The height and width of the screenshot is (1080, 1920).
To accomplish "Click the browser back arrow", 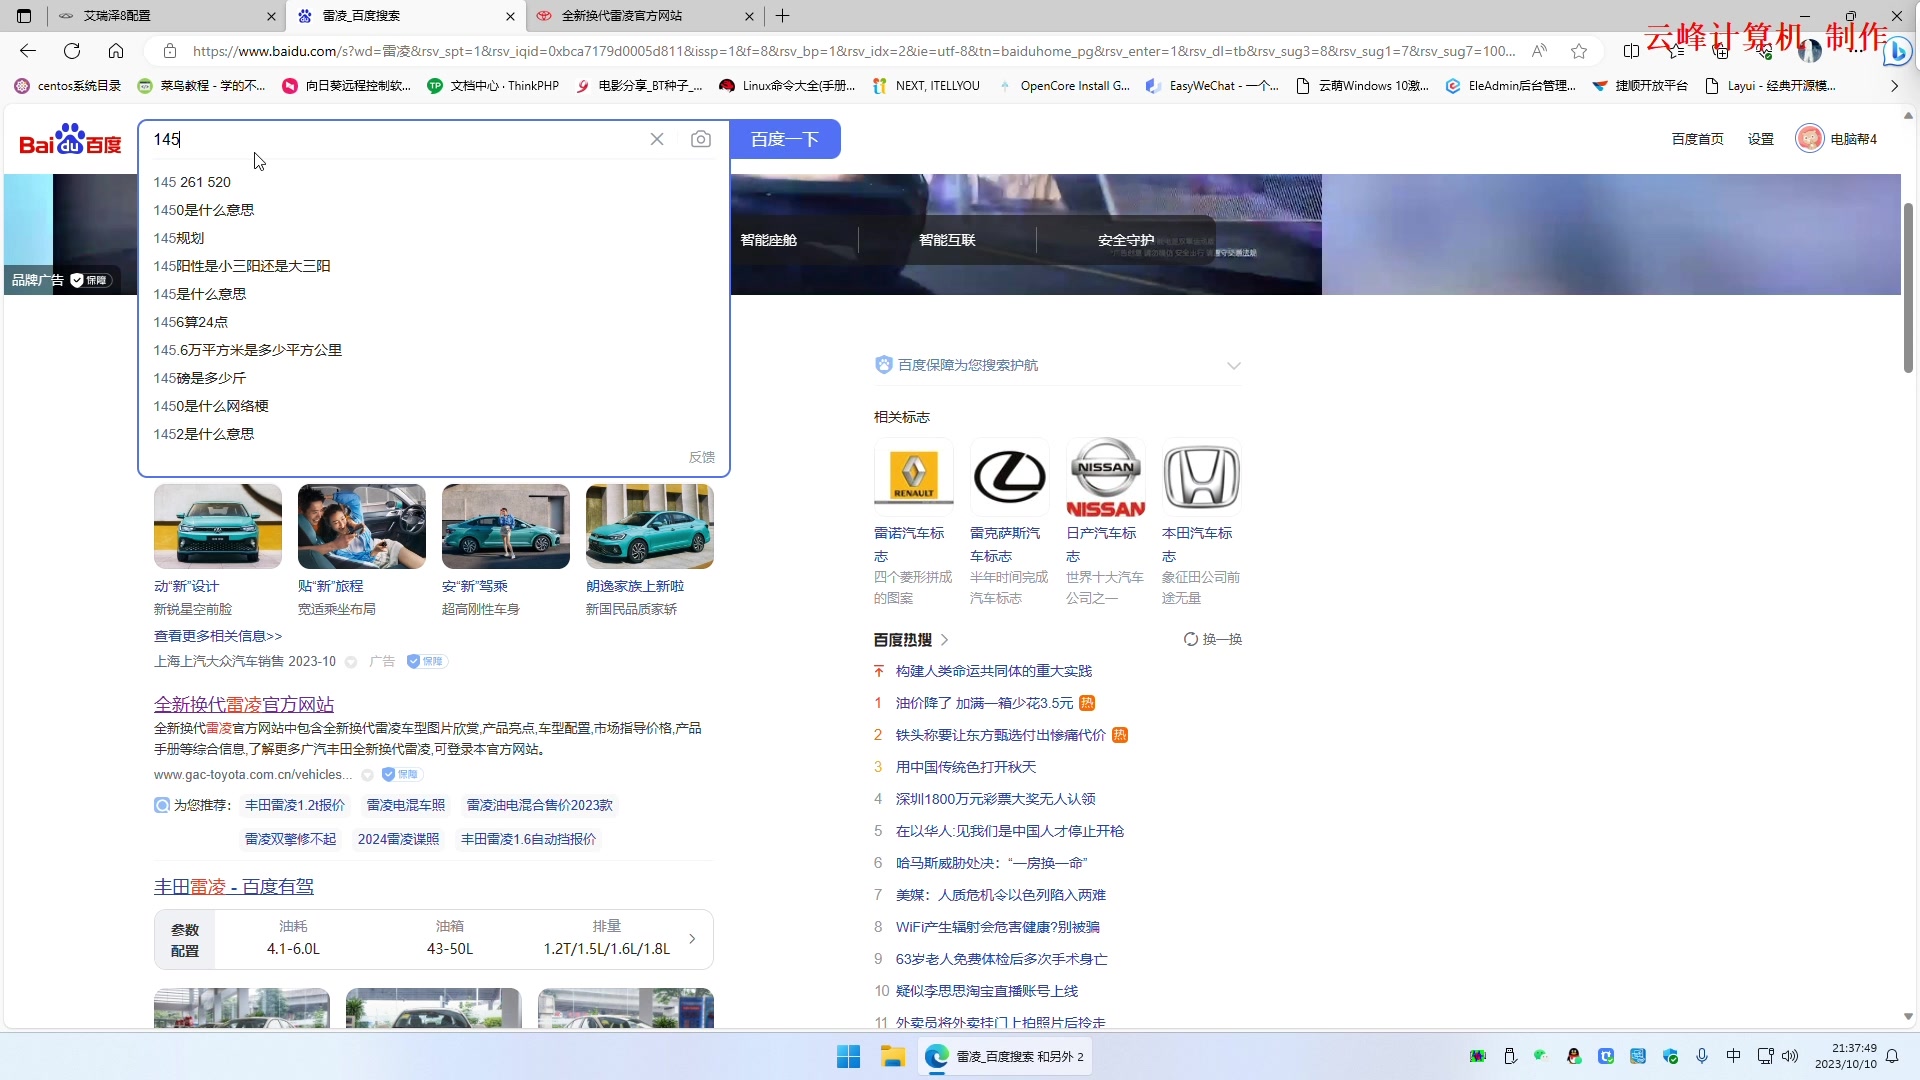I will point(28,51).
